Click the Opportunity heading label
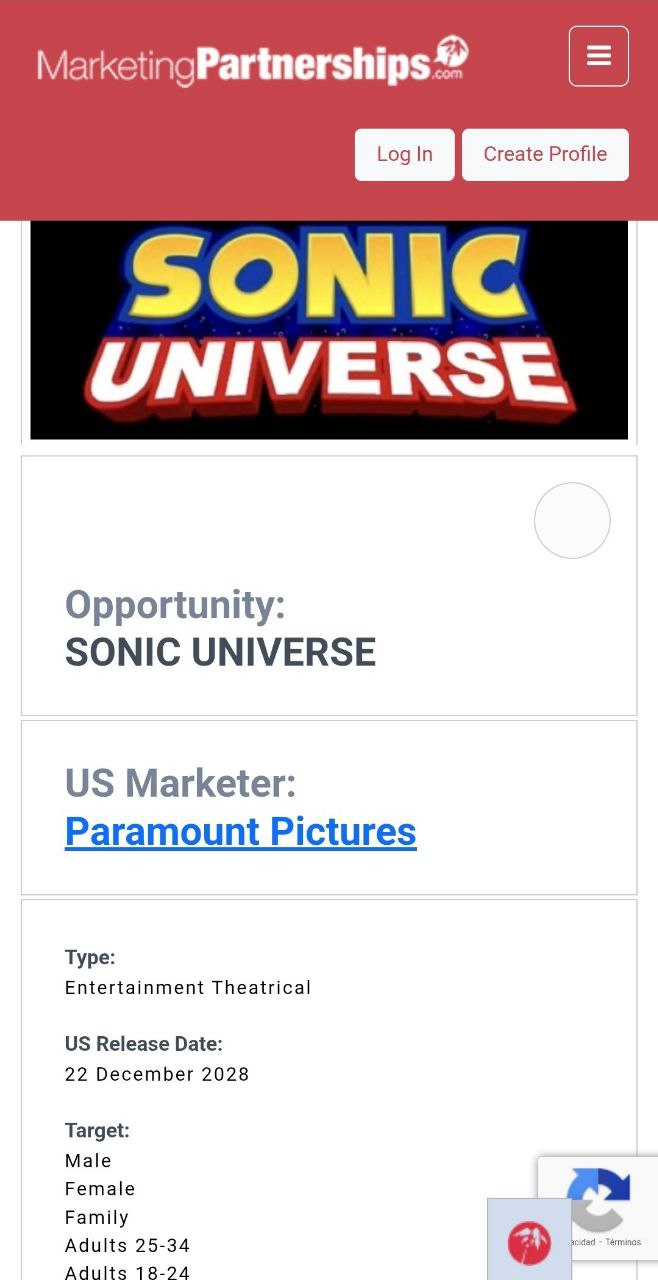This screenshot has height=1280, width=658. 175,605
